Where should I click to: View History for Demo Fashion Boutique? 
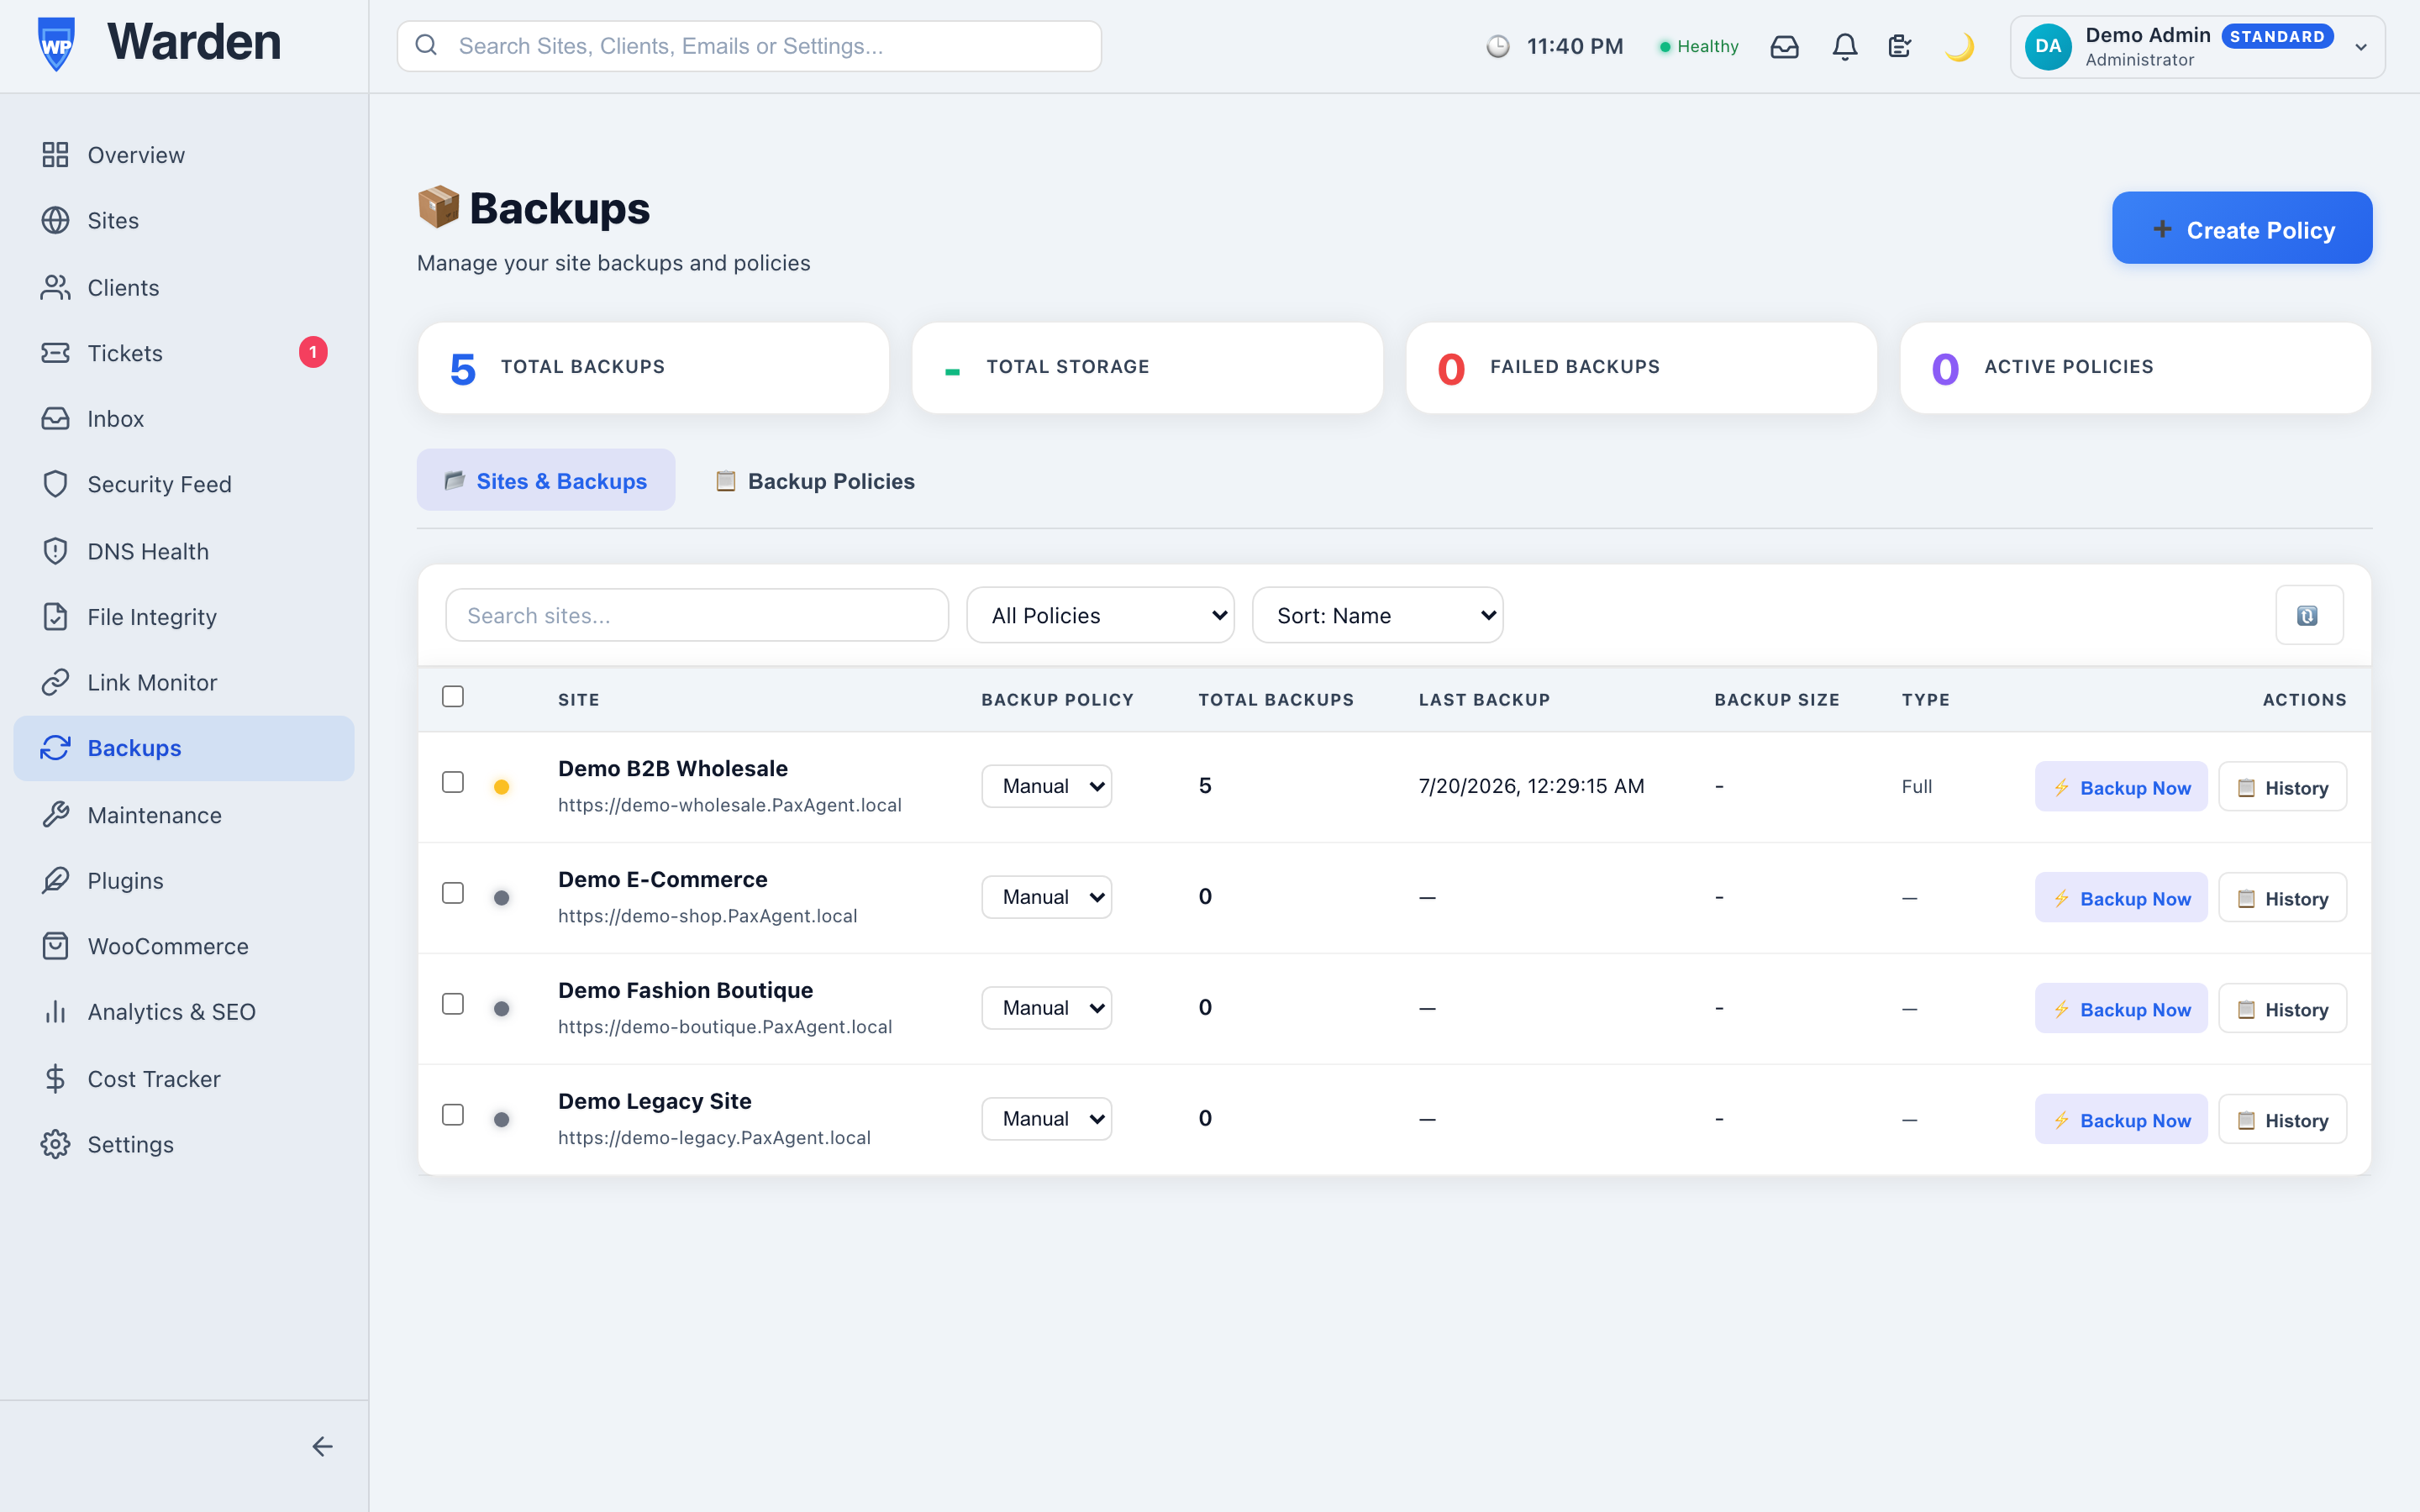[2282, 1009]
